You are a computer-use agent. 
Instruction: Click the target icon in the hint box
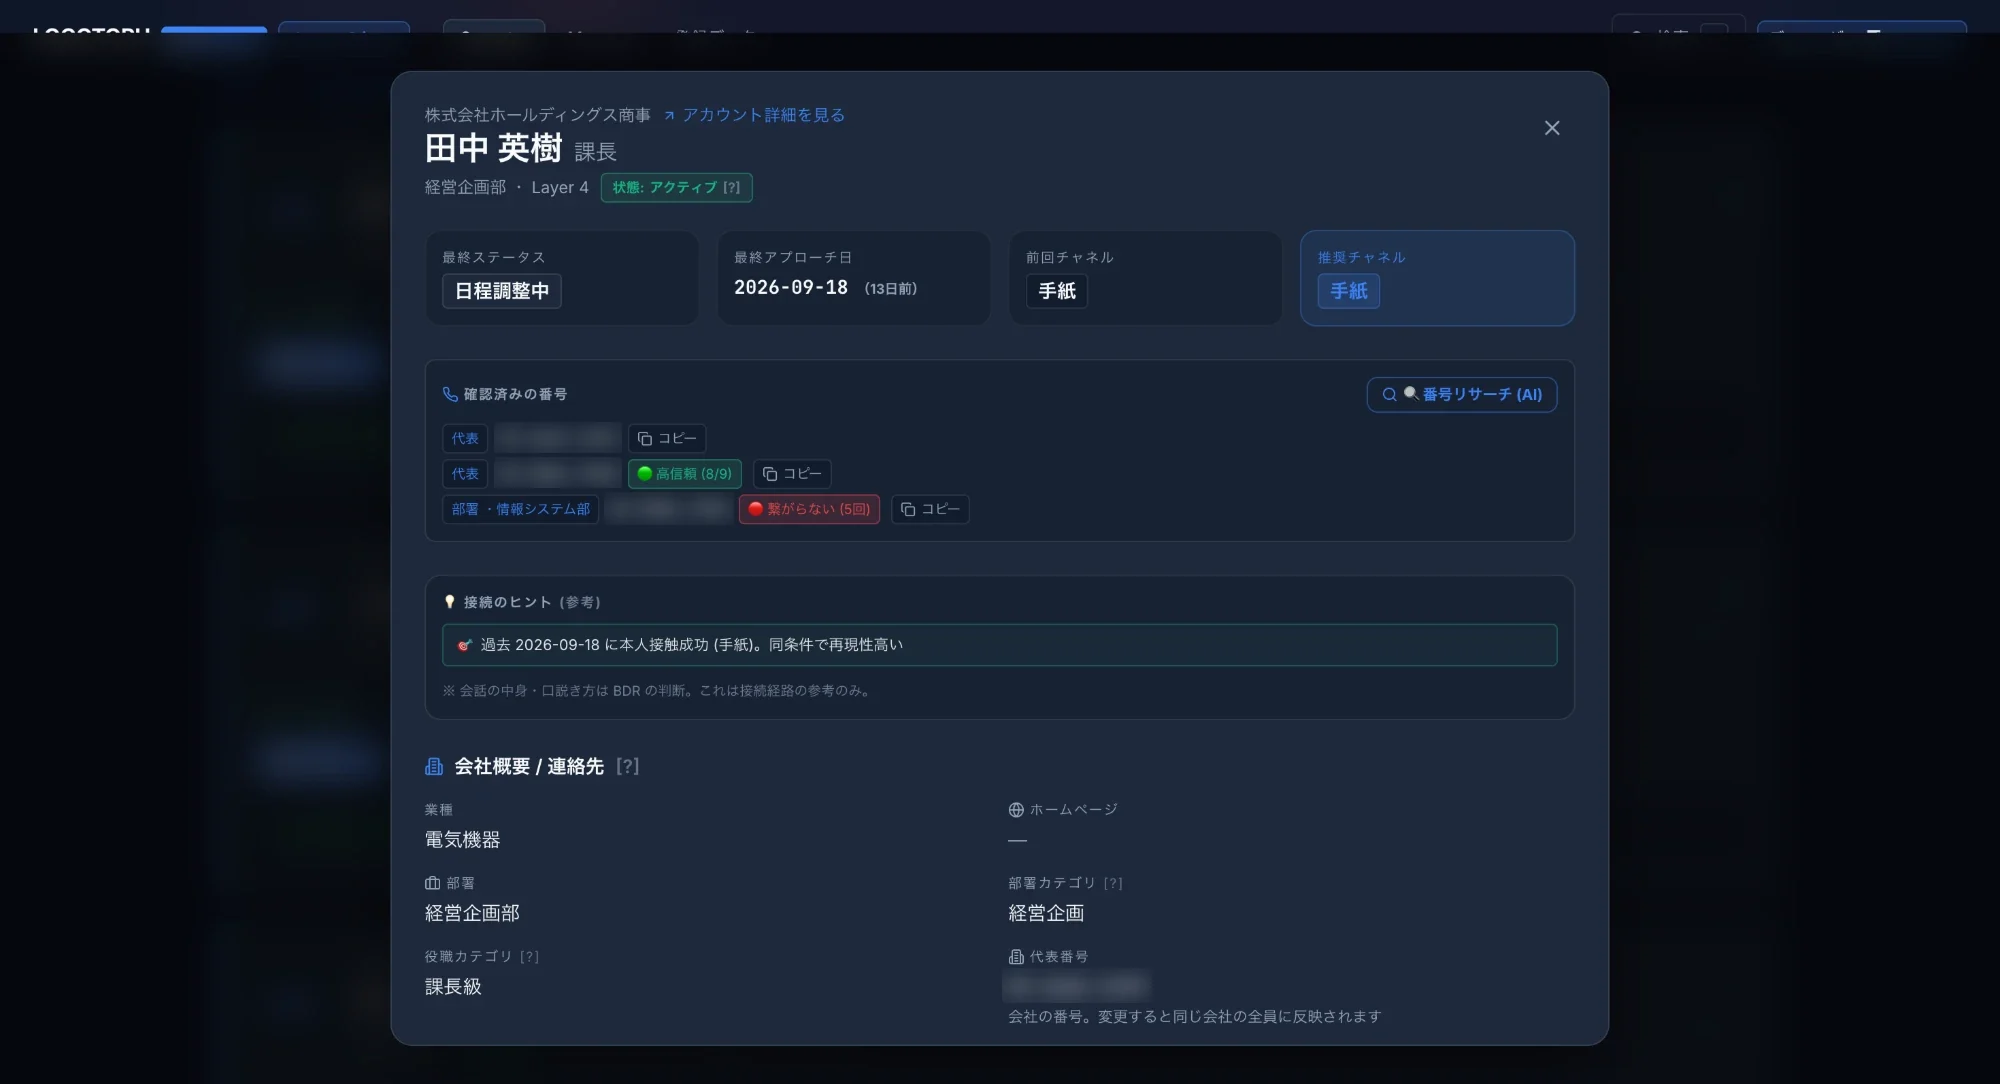pos(464,646)
